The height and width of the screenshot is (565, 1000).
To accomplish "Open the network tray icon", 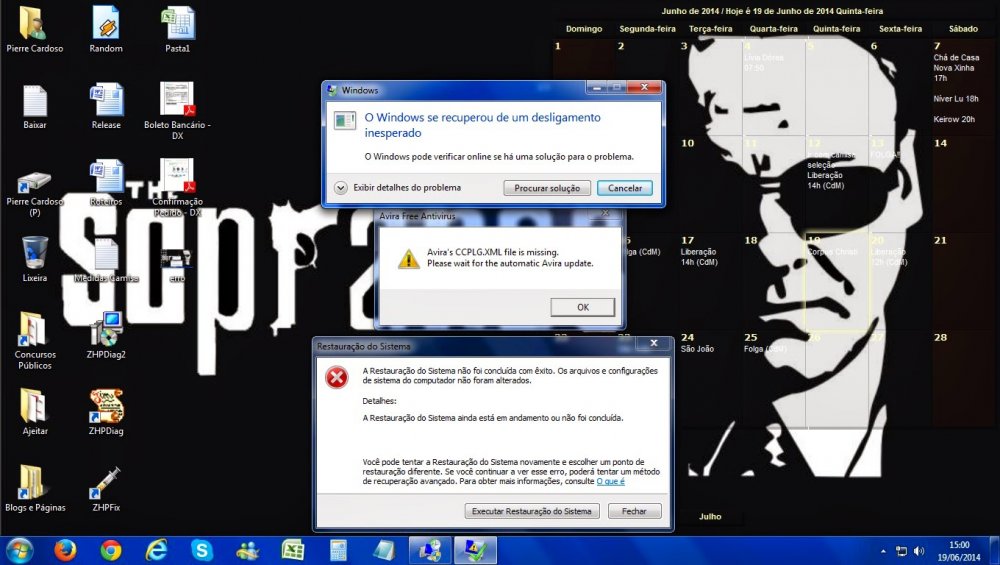I will coord(901,551).
